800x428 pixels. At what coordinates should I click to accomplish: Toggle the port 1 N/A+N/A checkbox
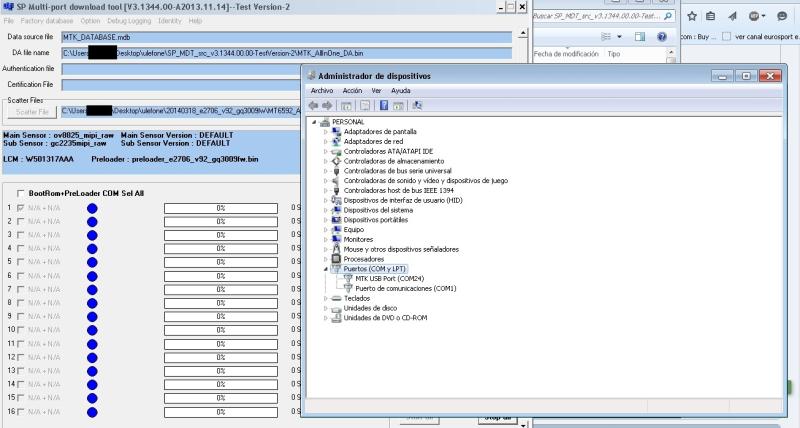(x=20, y=208)
